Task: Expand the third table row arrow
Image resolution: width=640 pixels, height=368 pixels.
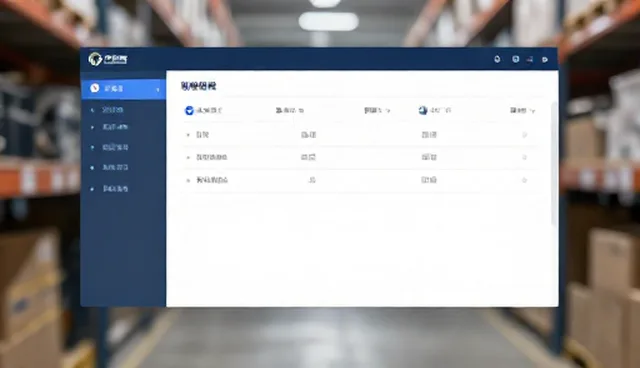Action: click(188, 180)
